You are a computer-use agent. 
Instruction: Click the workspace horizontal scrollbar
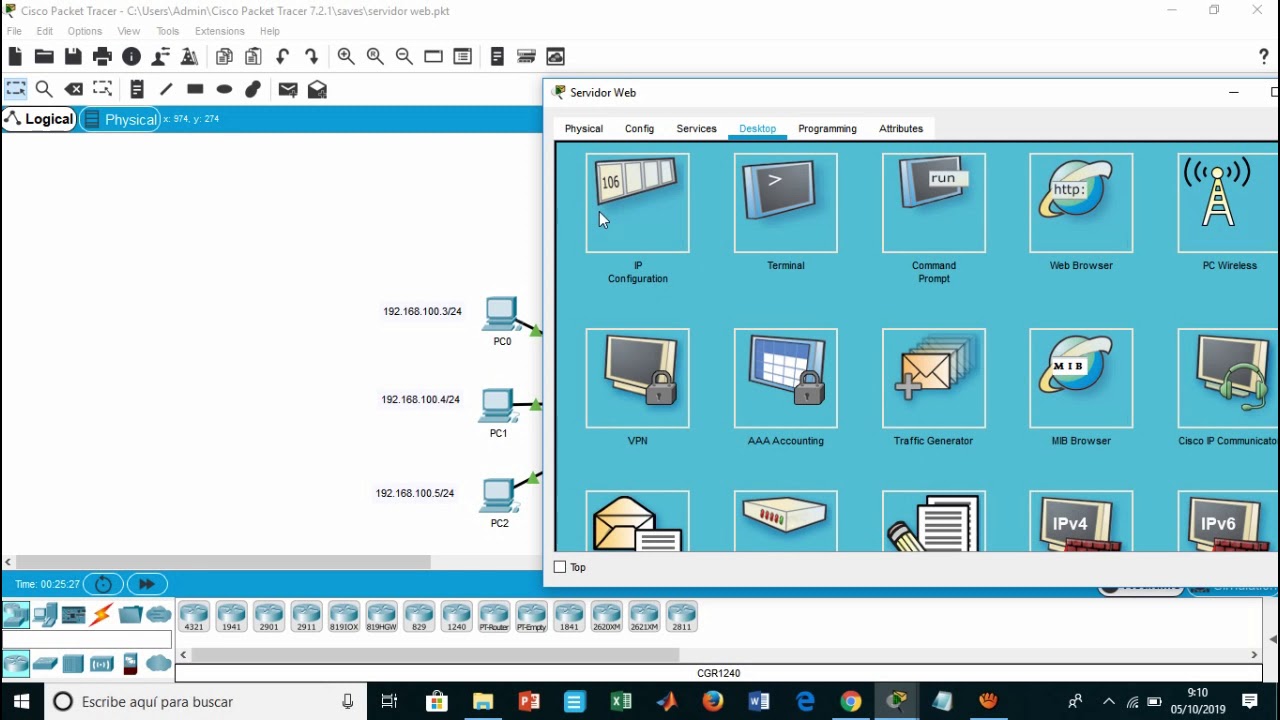click(x=223, y=562)
